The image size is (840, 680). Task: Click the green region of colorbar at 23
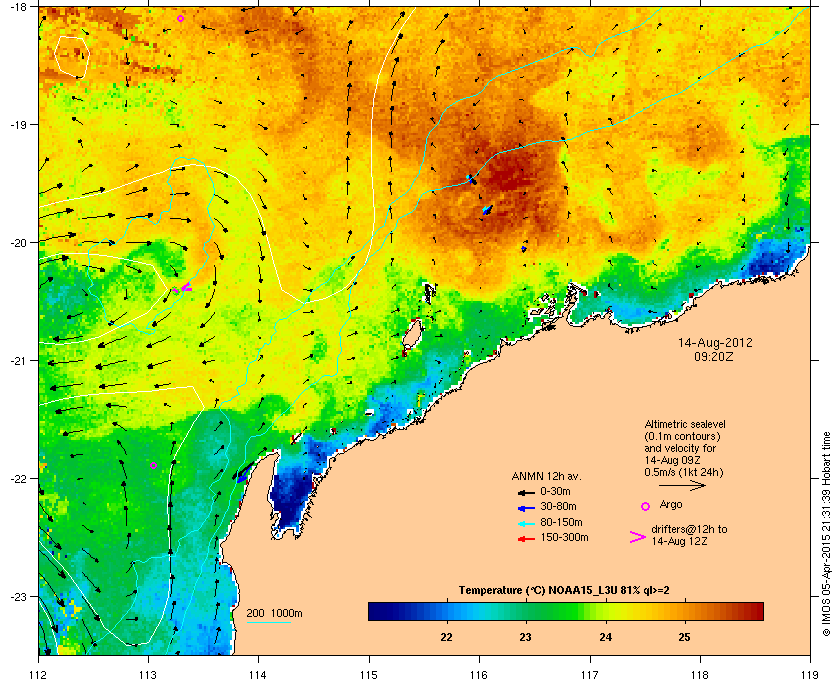(526, 611)
